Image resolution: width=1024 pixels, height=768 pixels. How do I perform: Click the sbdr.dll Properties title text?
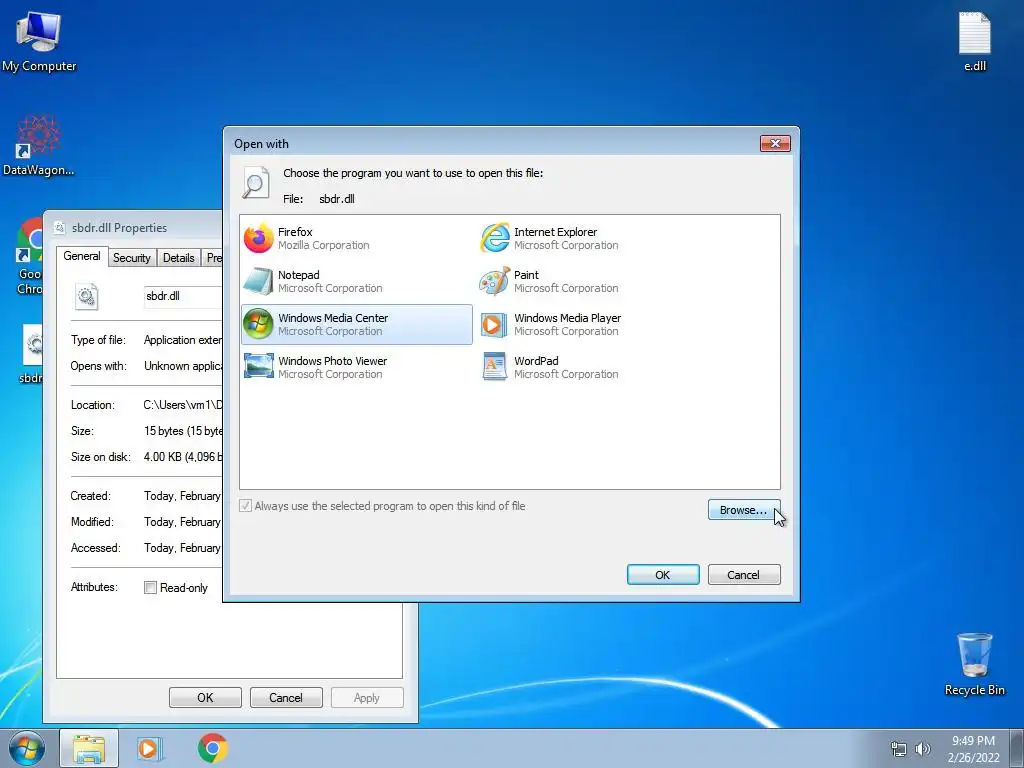pyautogui.click(x=120, y=228)
